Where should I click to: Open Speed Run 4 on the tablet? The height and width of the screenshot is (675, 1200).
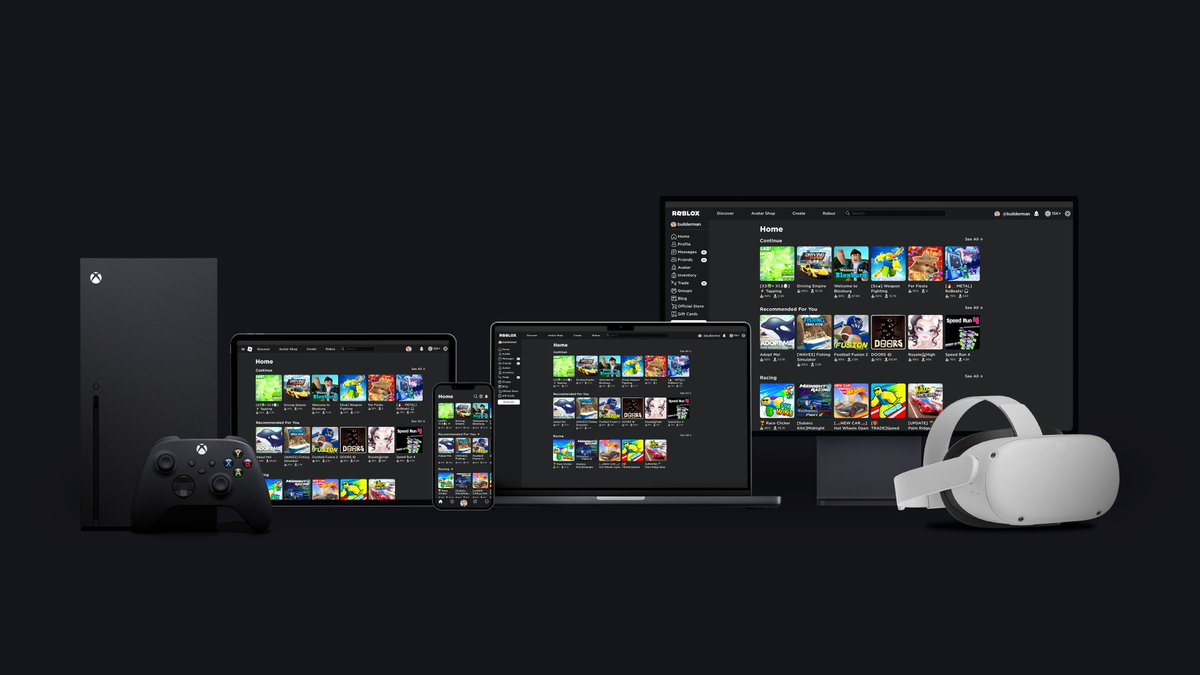click(x=408, y=440)
